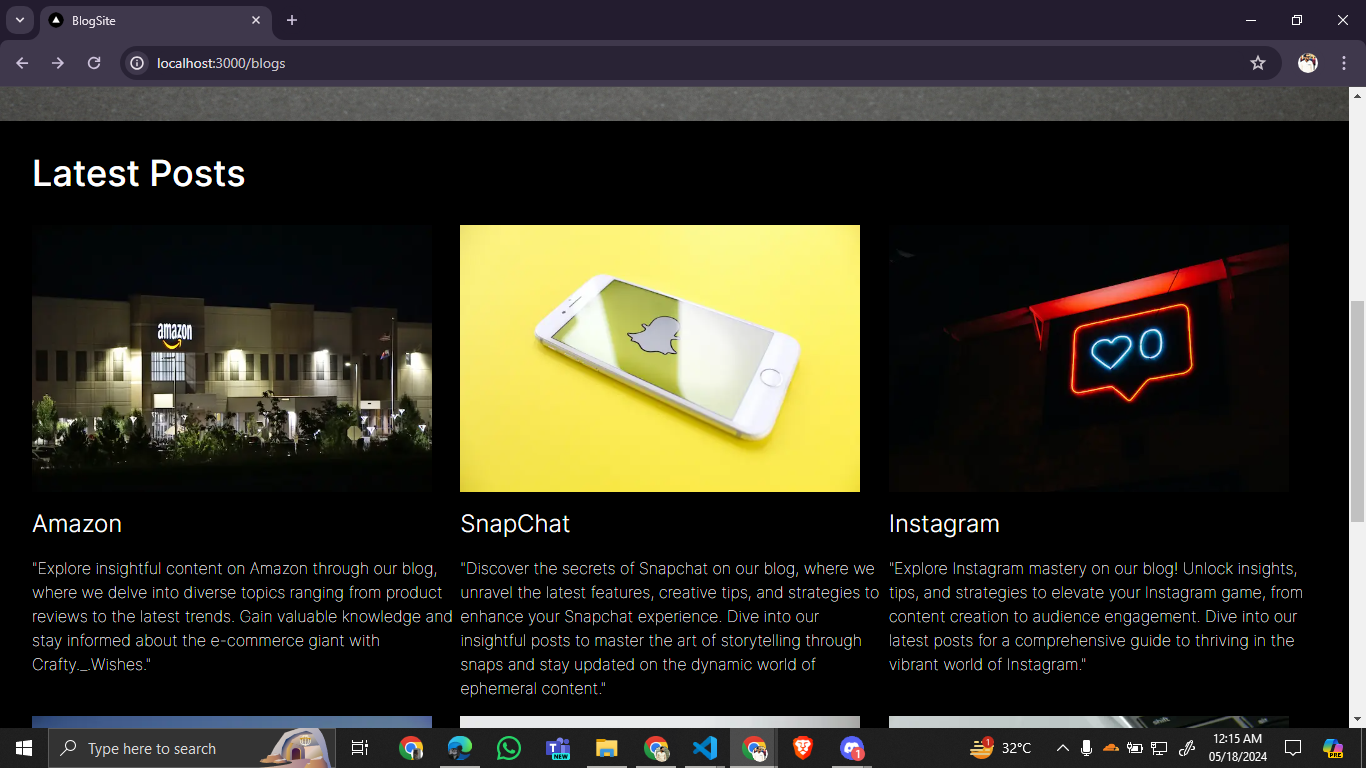Open Microsoft Teams from the taskbar
This screenshot has width=1366, height=768.
(558, 748)
